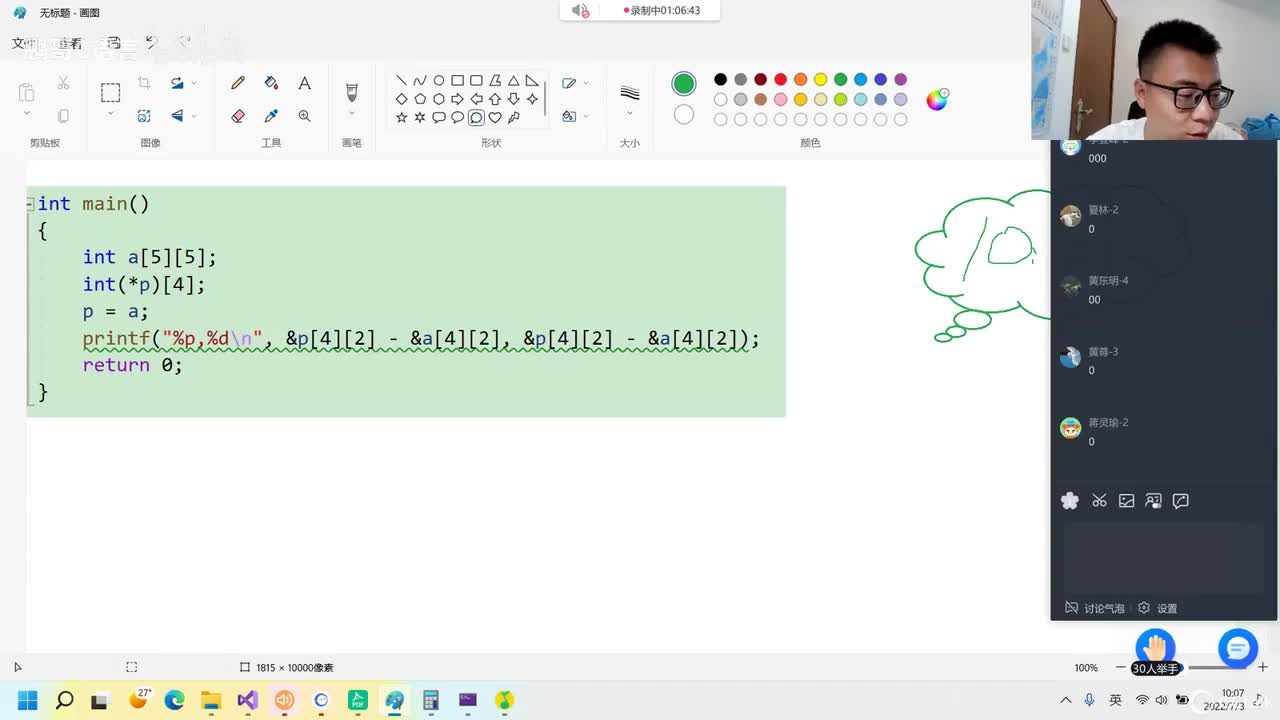Click the Save icon in title bar
Image resolution: width=1280 pixels, height=720 pixels.
[114, 43]
